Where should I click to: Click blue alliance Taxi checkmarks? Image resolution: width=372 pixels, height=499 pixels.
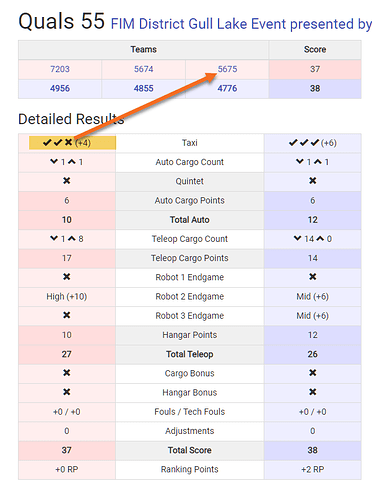click(x=304, y=143)
